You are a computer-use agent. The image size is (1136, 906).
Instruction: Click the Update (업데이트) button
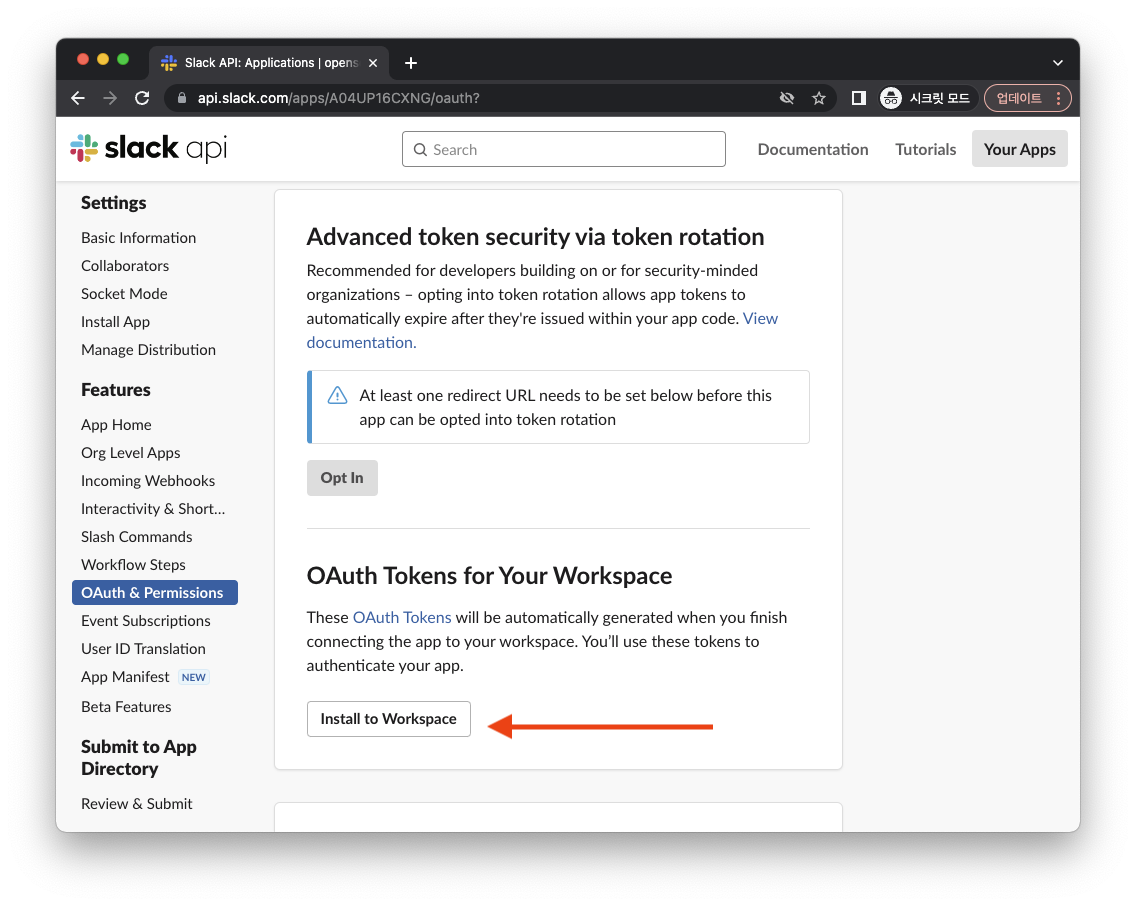click(1019, 98)
